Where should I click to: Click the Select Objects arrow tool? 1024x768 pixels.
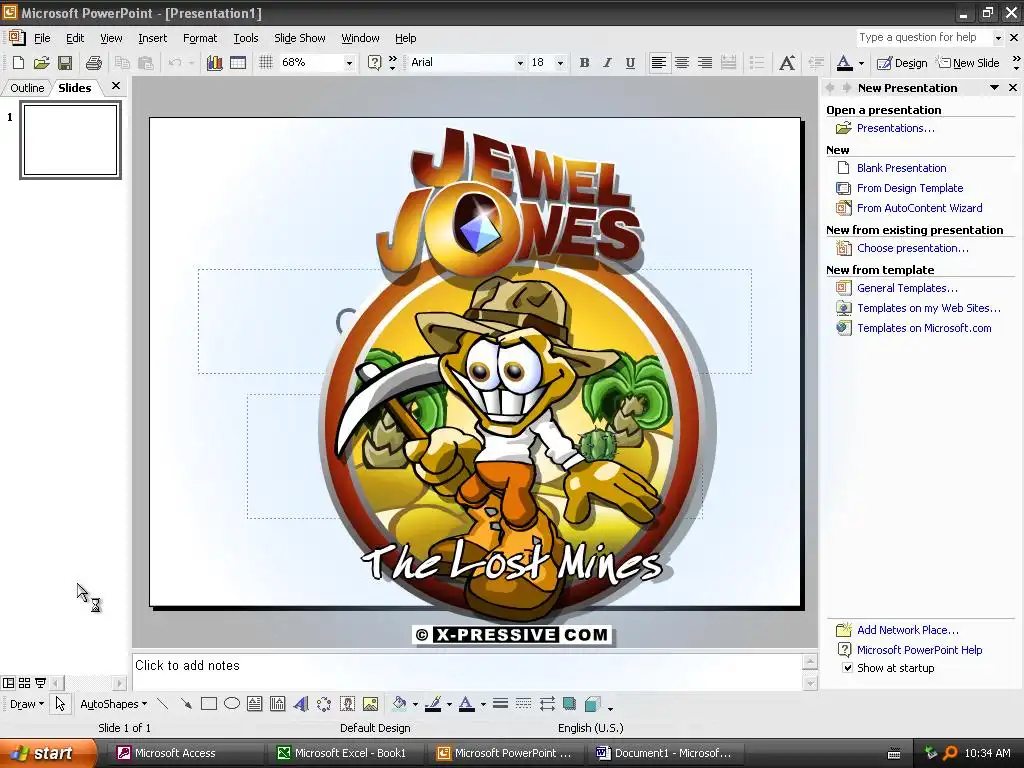pos(60,704)
